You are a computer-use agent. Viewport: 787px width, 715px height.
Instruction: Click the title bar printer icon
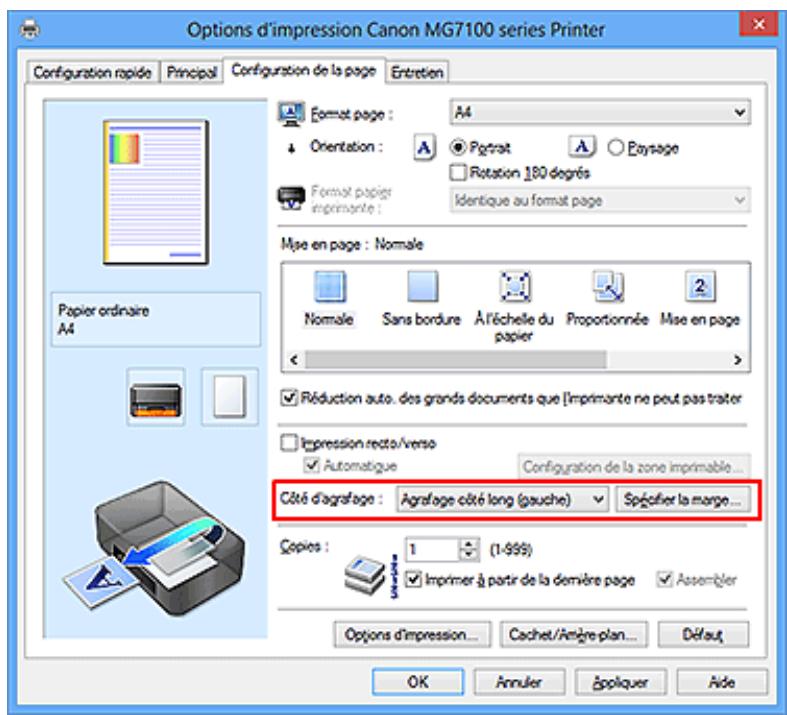click(x=29, y=29)
